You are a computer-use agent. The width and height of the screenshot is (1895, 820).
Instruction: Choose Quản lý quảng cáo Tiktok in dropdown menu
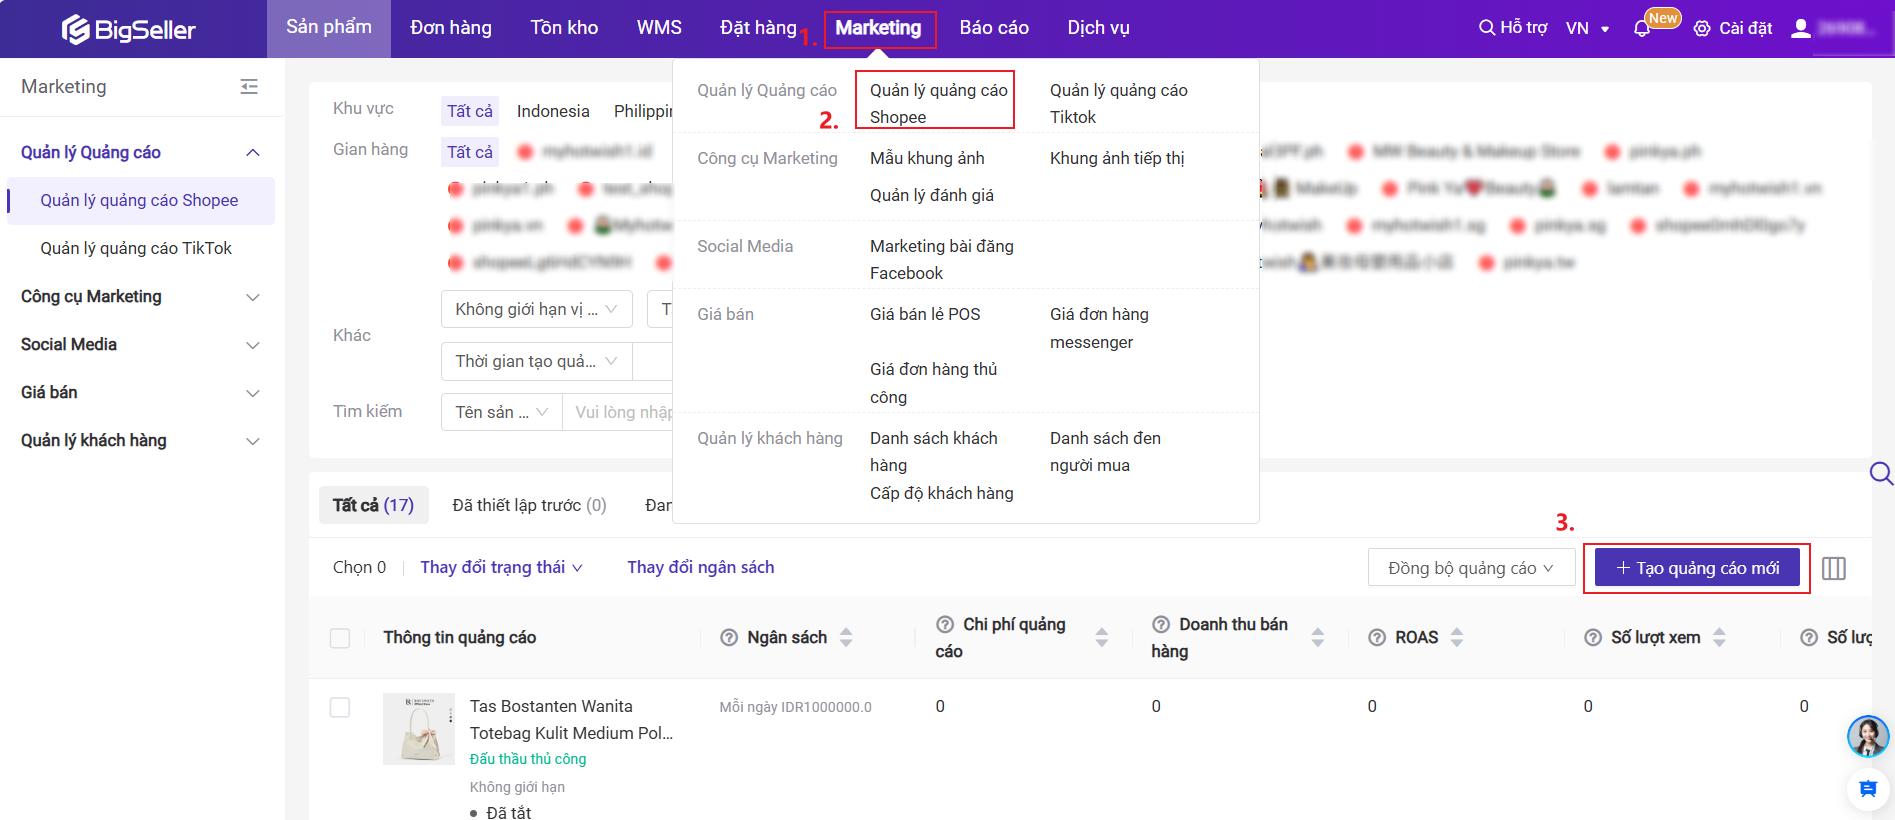1118,103
